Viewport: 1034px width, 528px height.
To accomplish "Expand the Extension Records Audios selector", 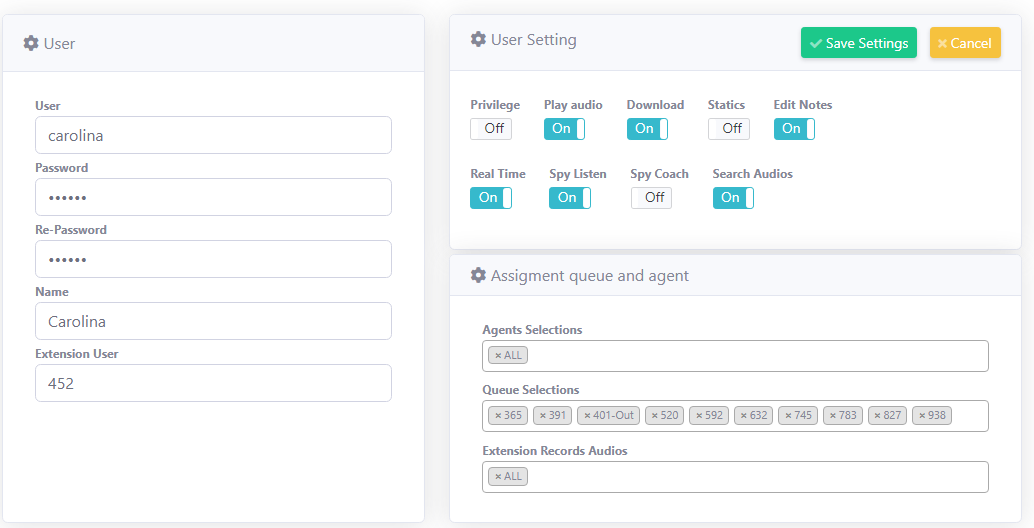I will click(x=750, y=476).
